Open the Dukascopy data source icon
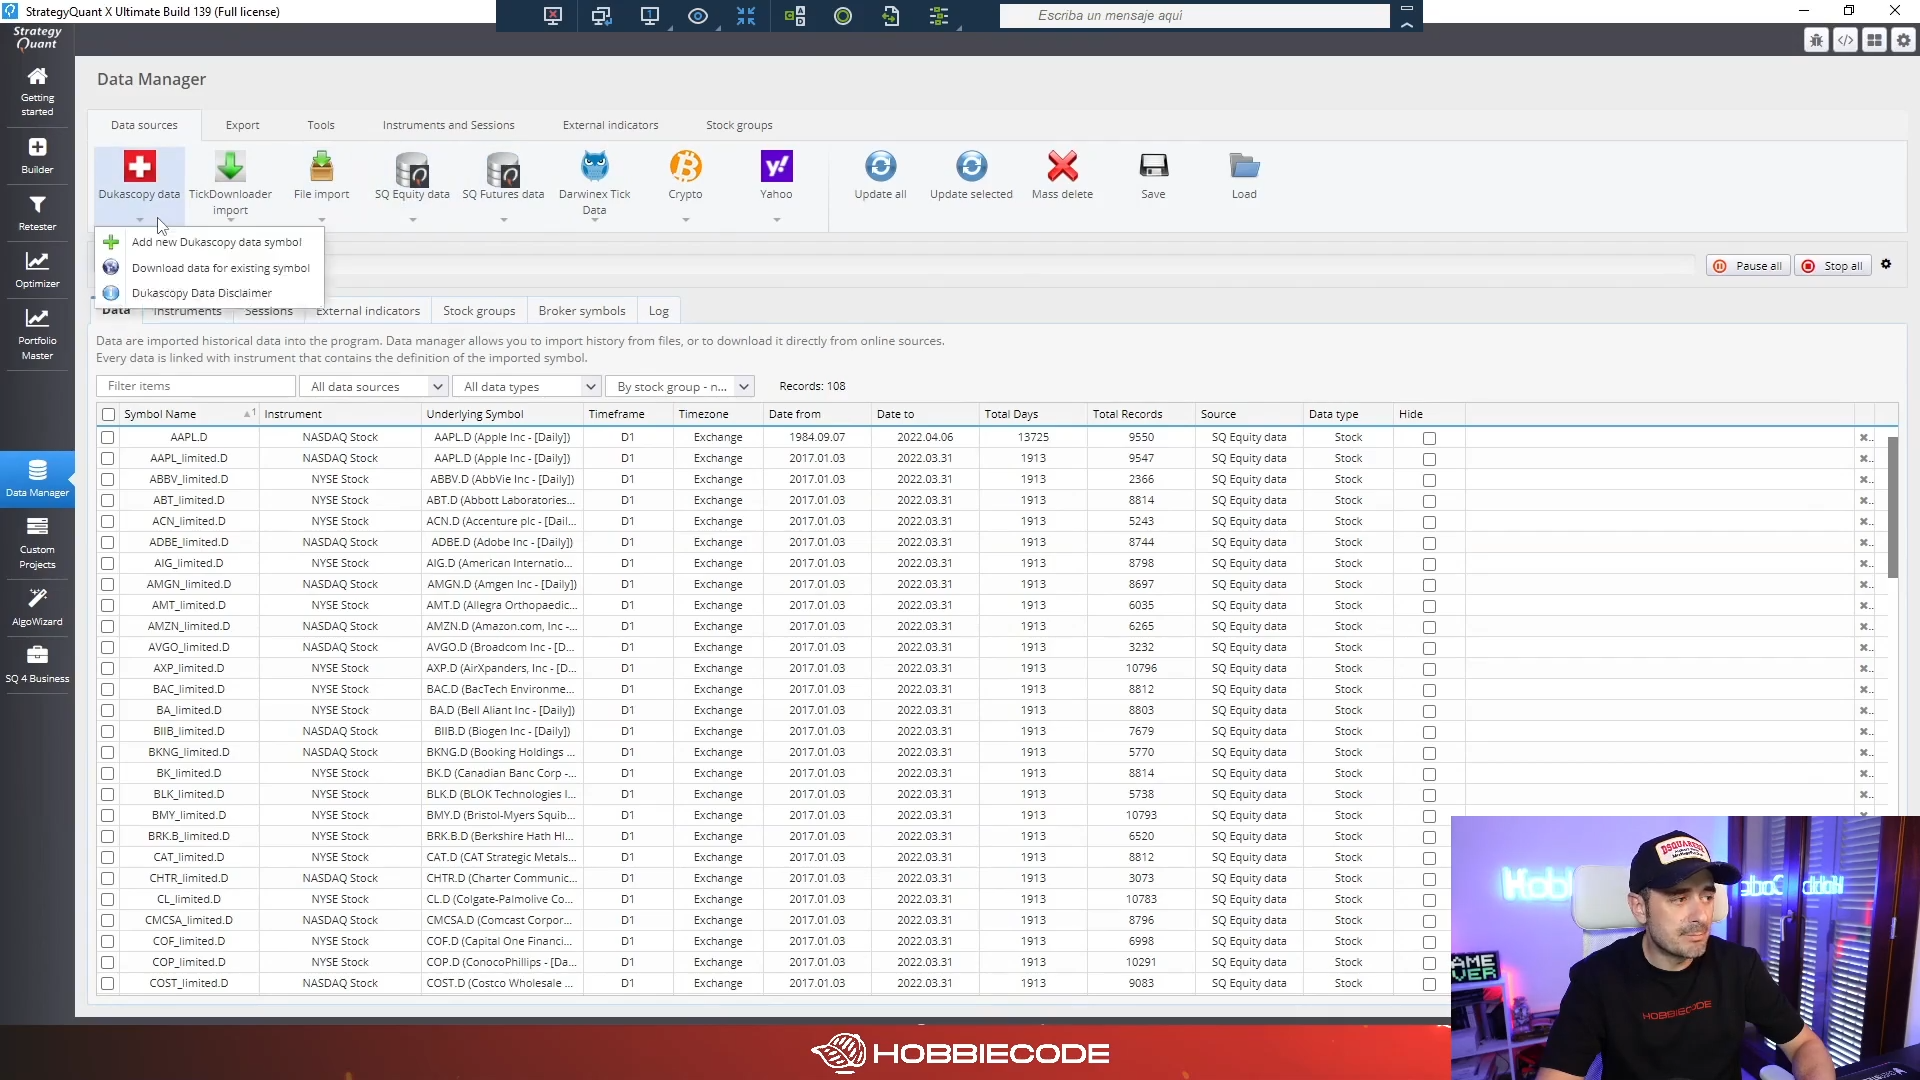Viewport: 1920px width, 1080px height. tap(139, 166)
